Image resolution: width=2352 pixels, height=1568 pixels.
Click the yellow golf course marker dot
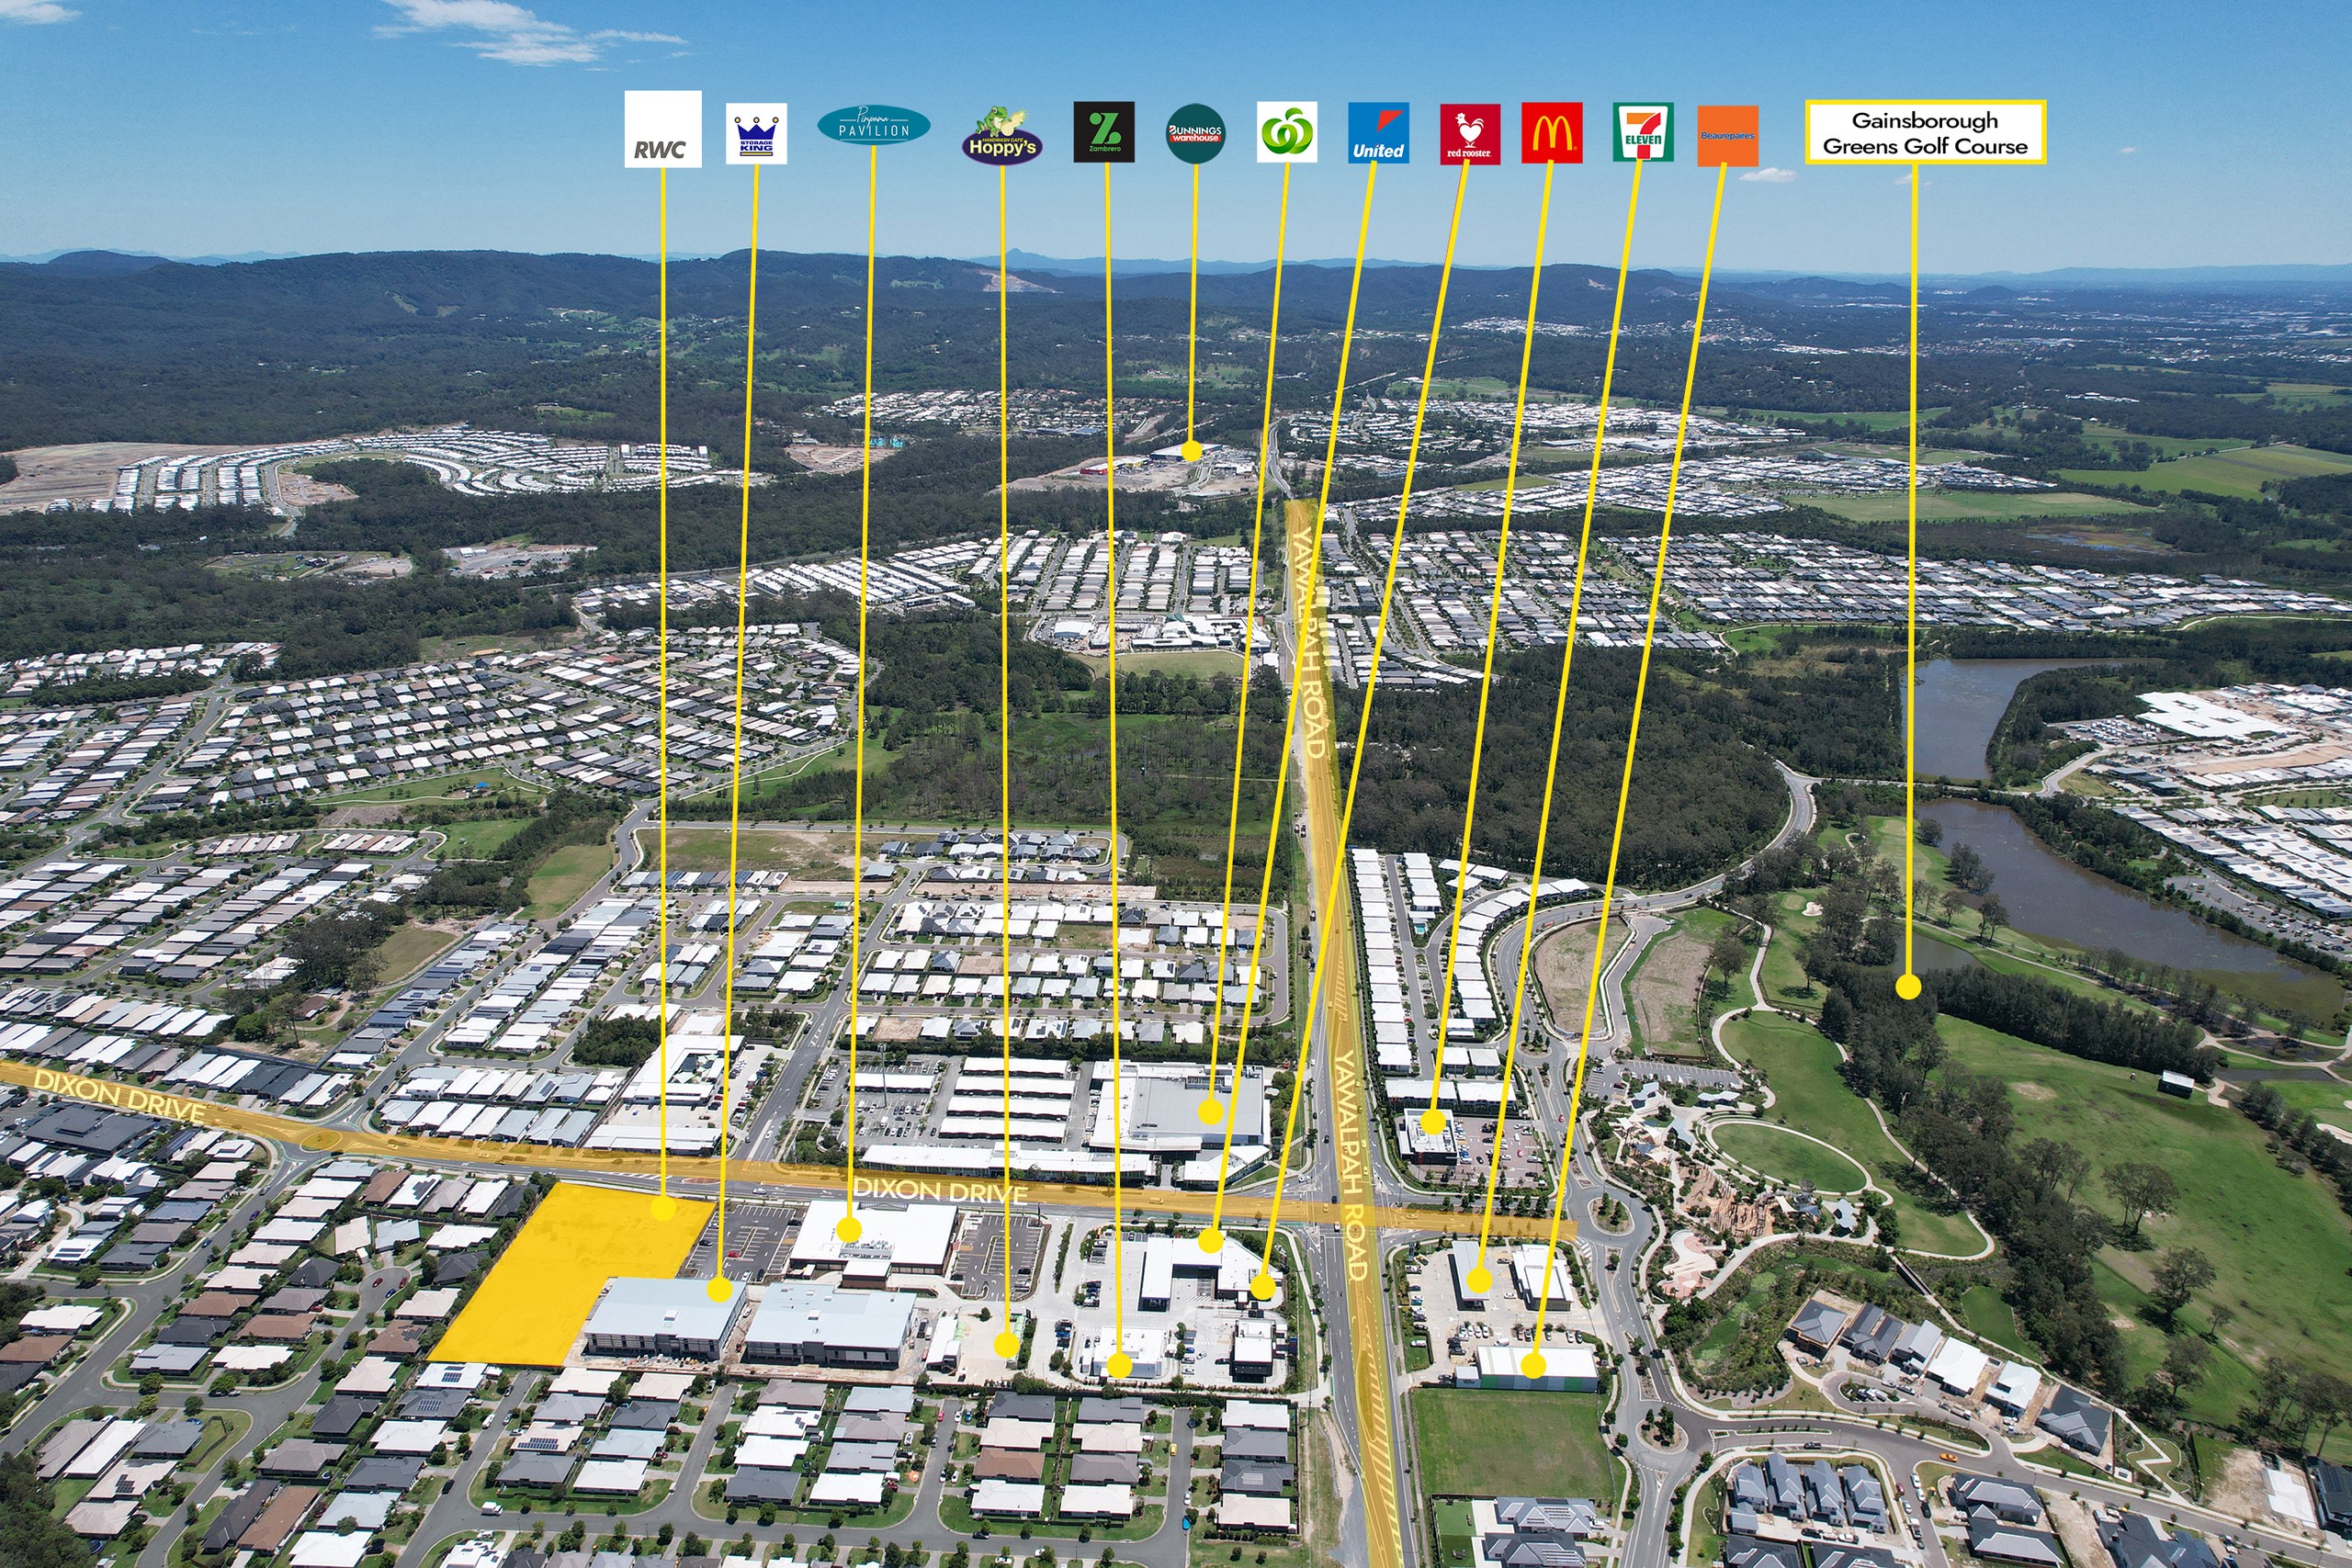(x=1908, y=987)
